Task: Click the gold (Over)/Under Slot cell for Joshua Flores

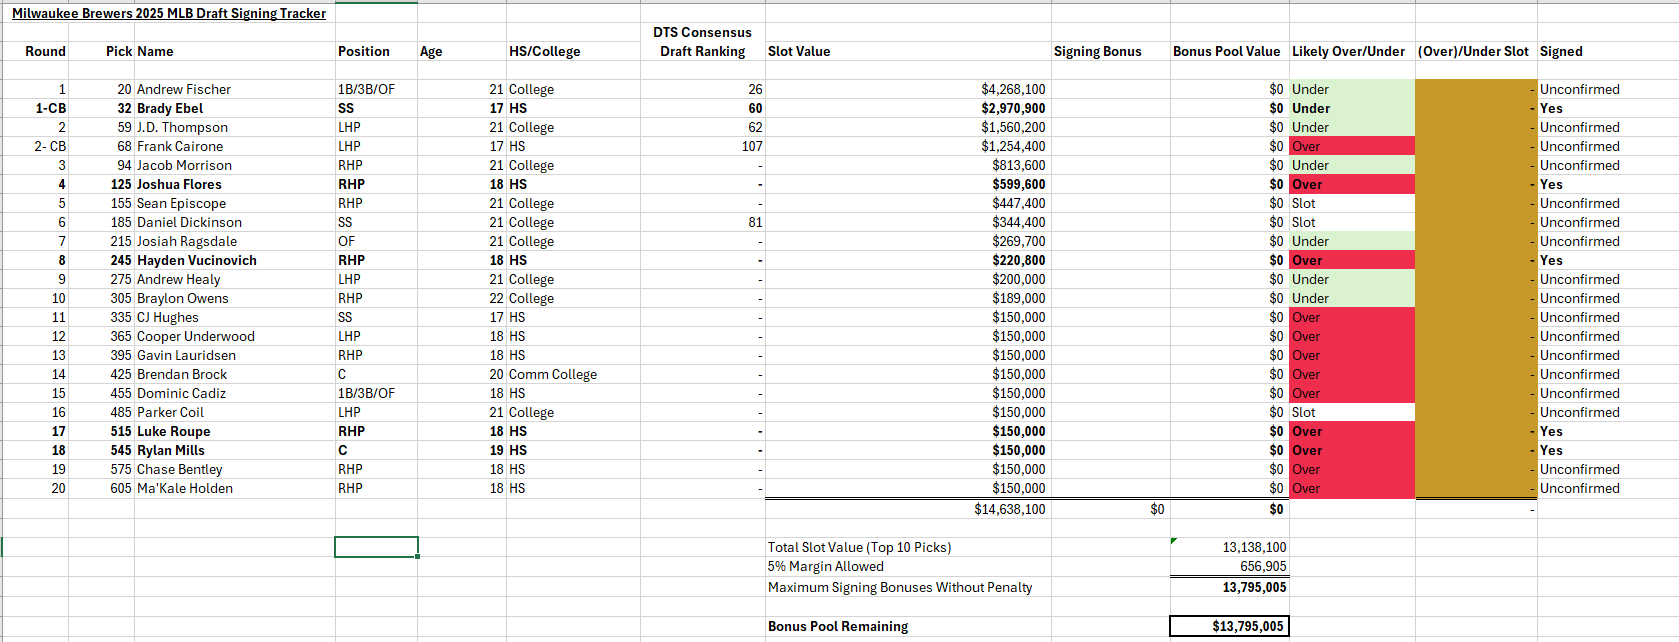Action: tap(1475, 184)
